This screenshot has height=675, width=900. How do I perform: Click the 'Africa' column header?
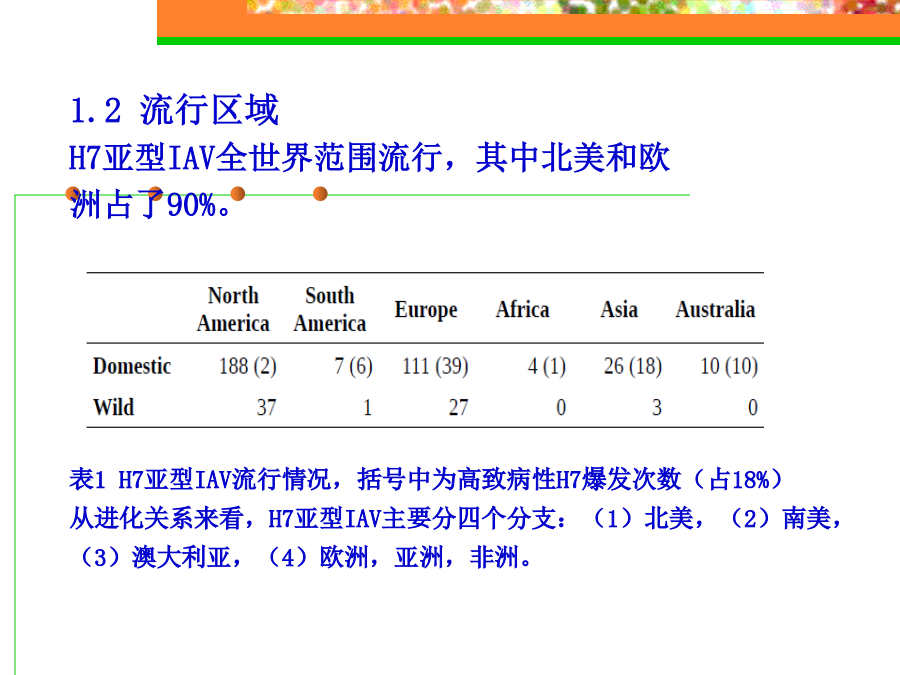522,309
